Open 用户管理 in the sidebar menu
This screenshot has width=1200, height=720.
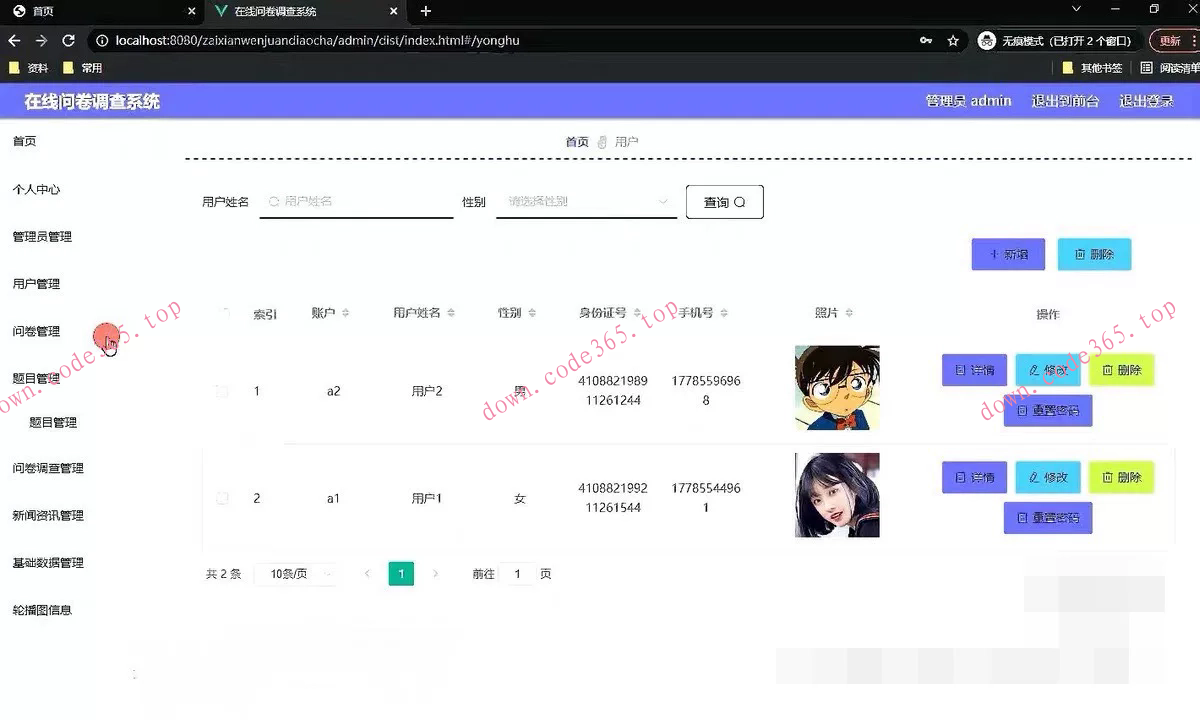coord(37,283)
